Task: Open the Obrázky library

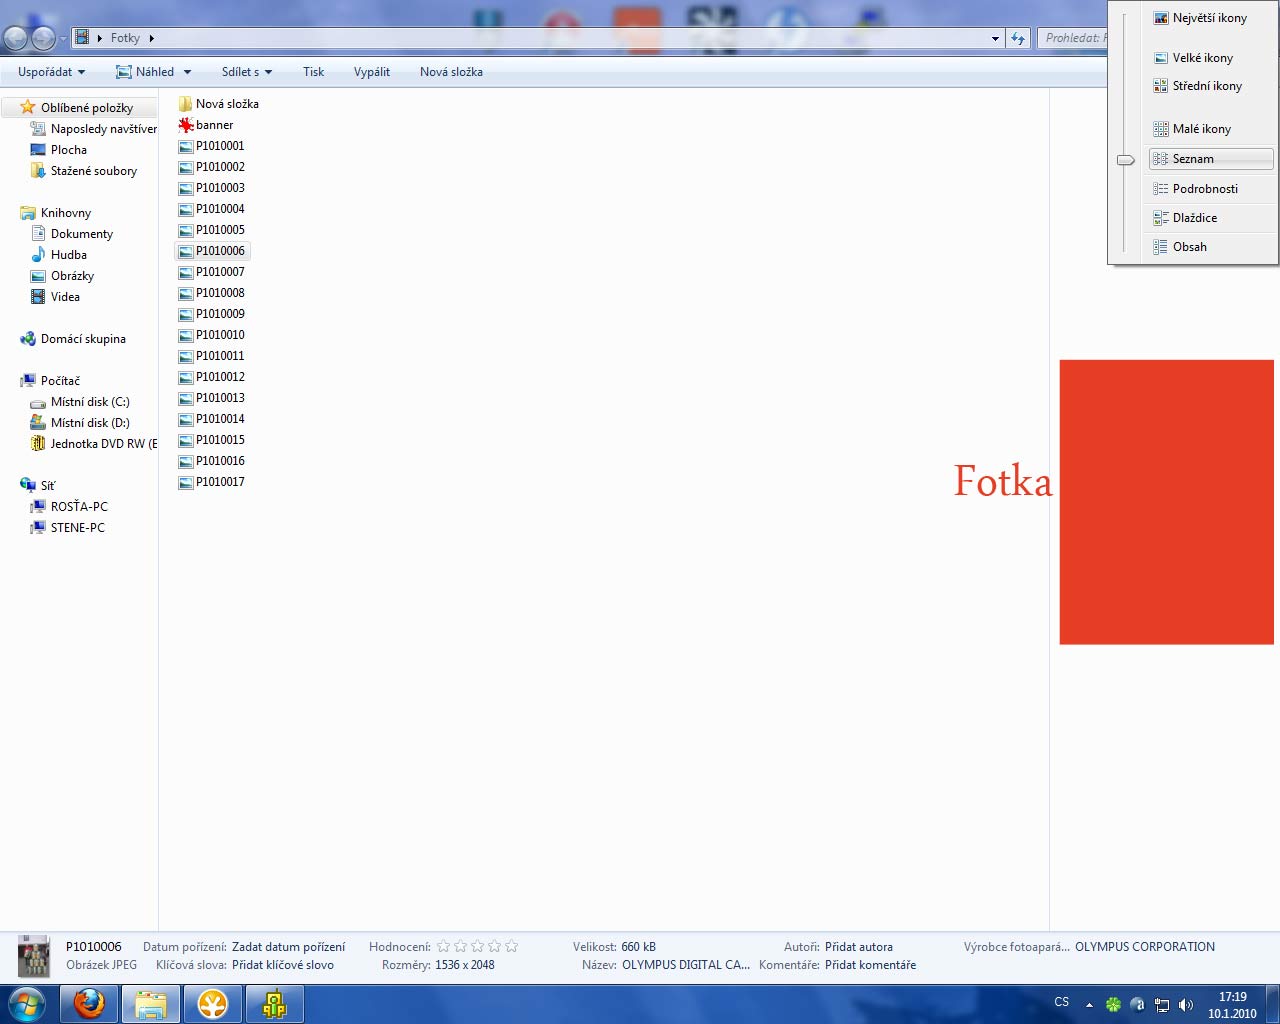Action: pos(62,276)
